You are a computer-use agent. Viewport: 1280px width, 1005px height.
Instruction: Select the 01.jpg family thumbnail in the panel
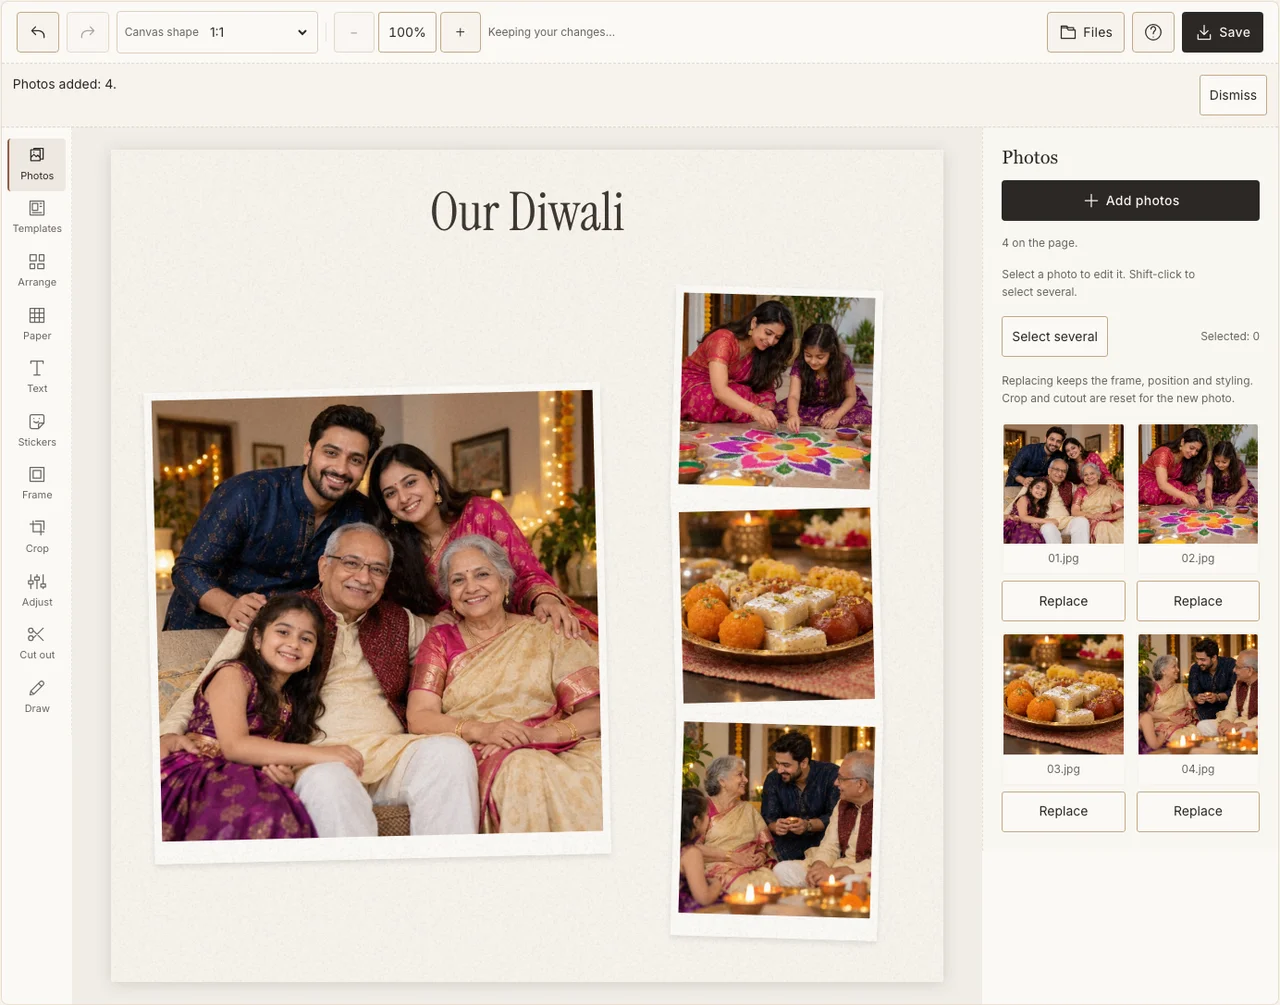[x=1063, y=484]
